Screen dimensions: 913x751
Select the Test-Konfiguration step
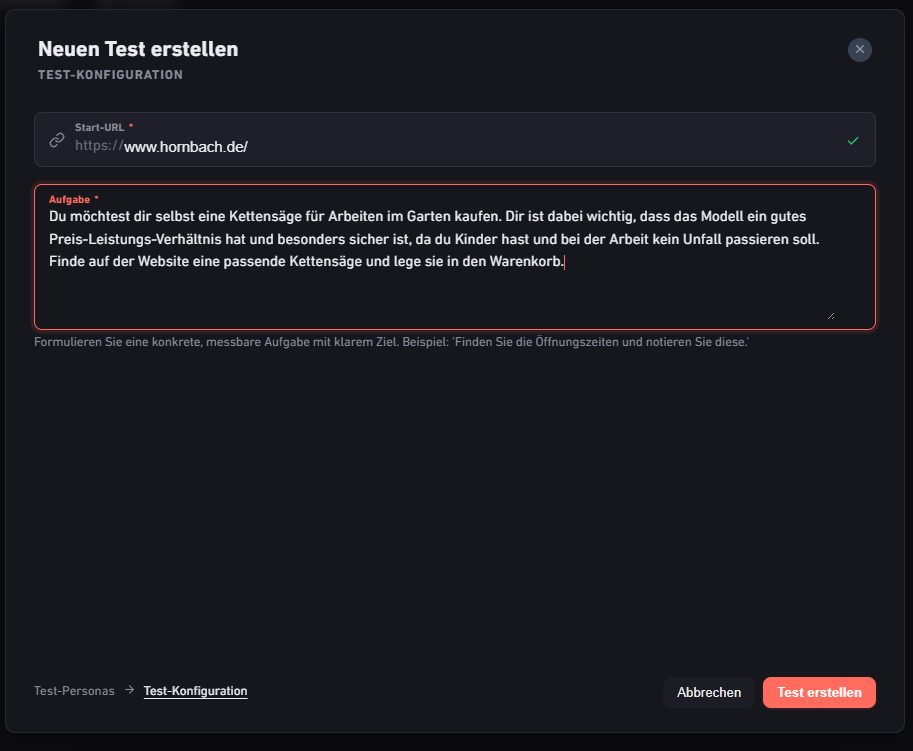(196, 691)
